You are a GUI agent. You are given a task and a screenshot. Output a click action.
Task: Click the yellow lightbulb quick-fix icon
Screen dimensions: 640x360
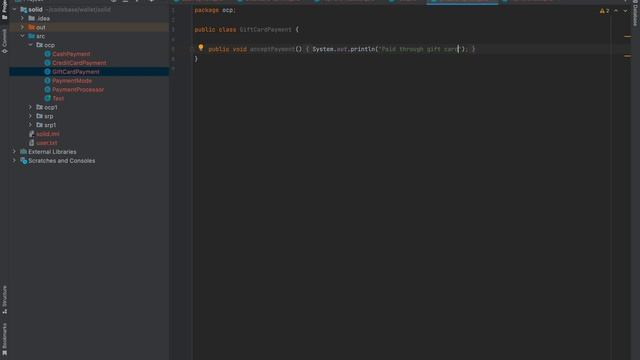tap(201, 48)
